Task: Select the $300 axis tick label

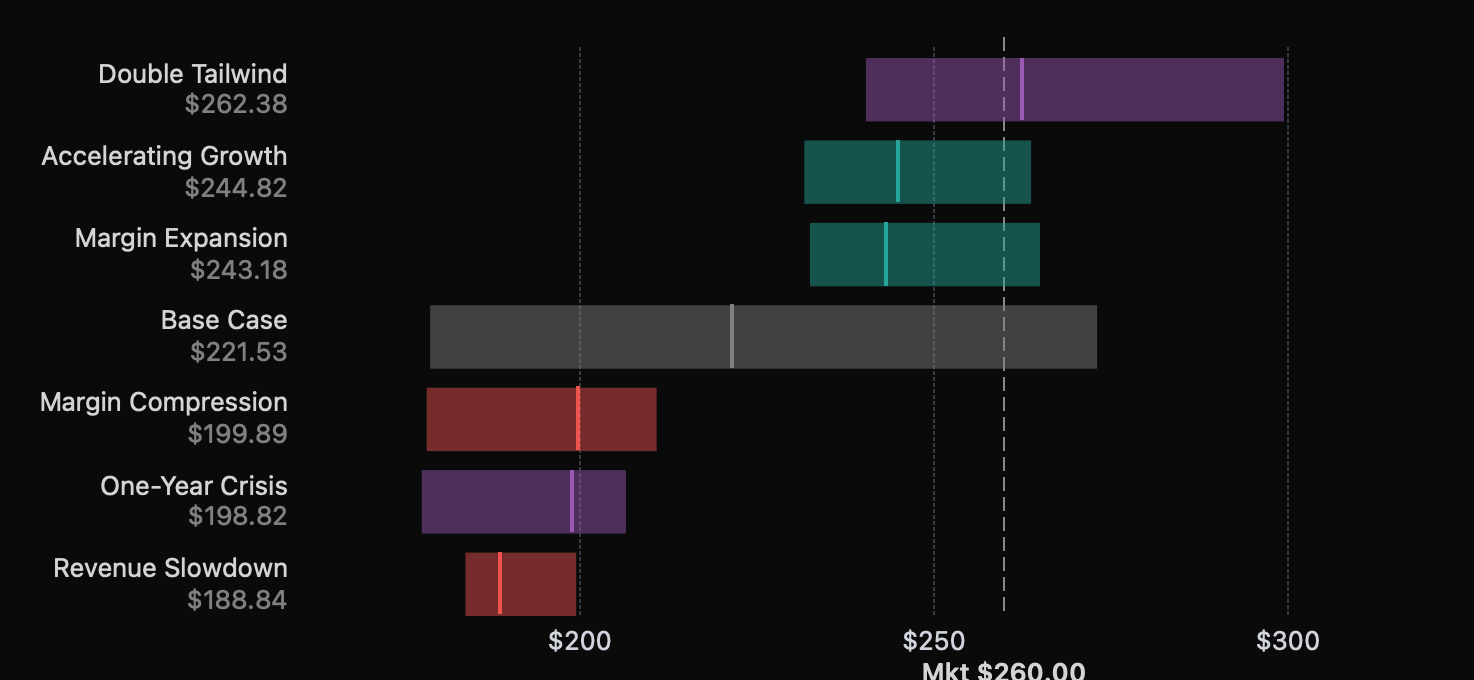Action: [1288, 641]
